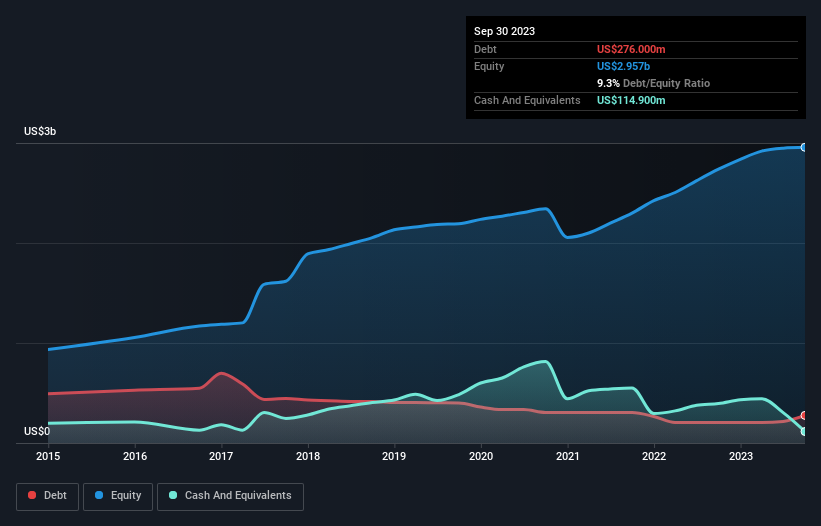The height and width of the screenshot is (526, 821).
Task: Select the 2015 x-axis label
Action: point(48,456)
